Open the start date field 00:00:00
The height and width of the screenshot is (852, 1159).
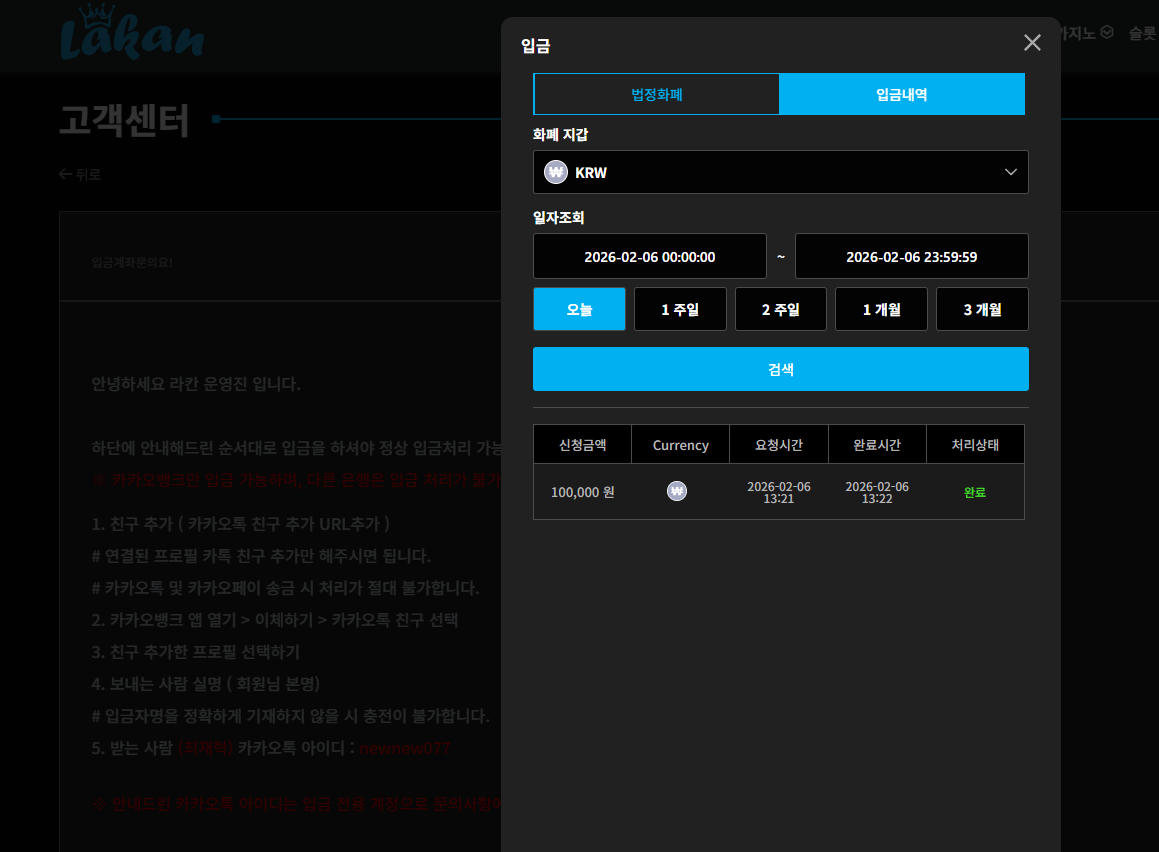click(650, 256)
